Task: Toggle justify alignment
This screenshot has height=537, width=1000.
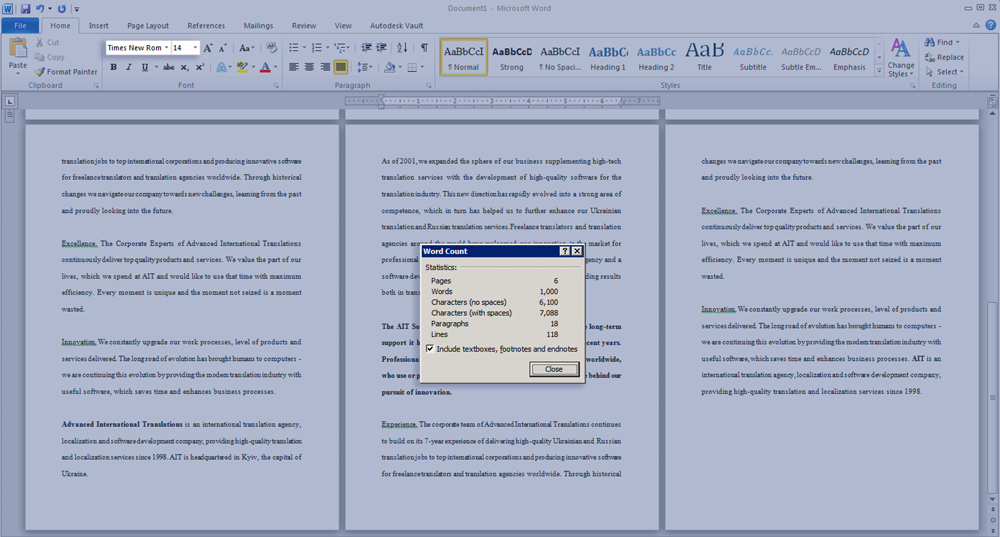Action: click(341, 67)
